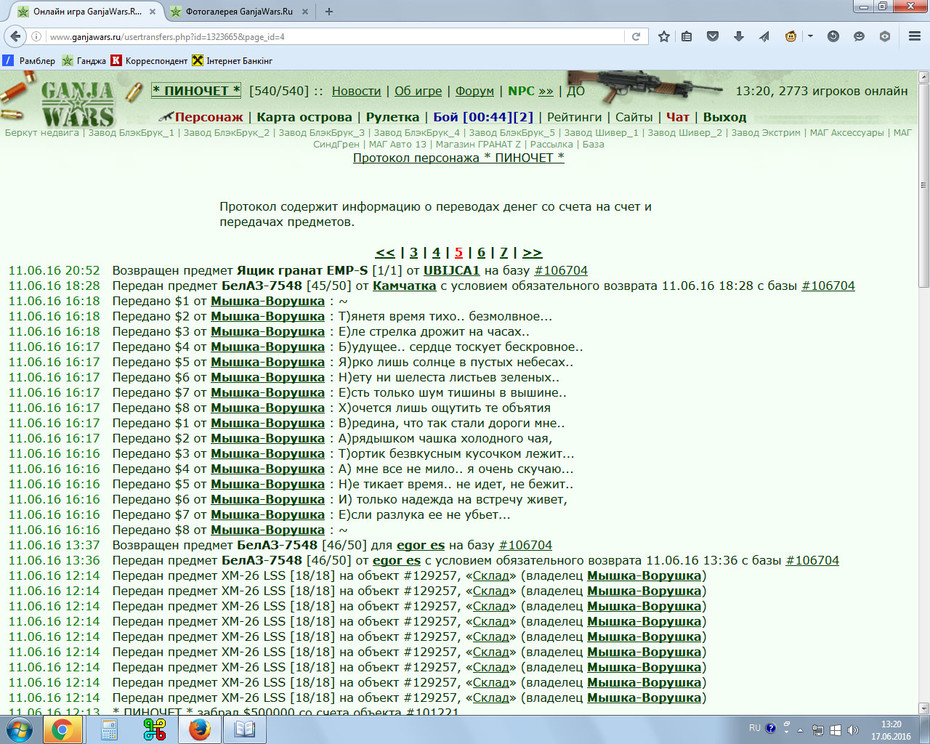Go to Новости page
The height and width of the screenshot is (744, 930).
click(356, 91)
